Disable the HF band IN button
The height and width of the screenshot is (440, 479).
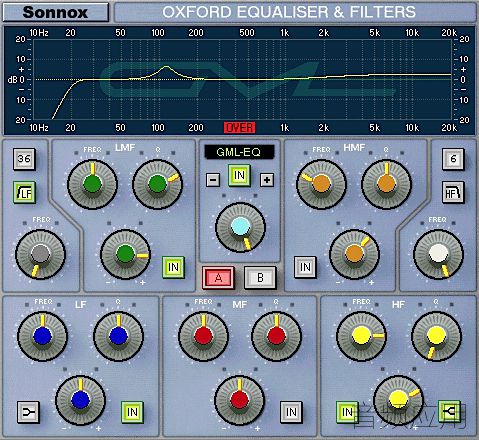coord(347,412)
